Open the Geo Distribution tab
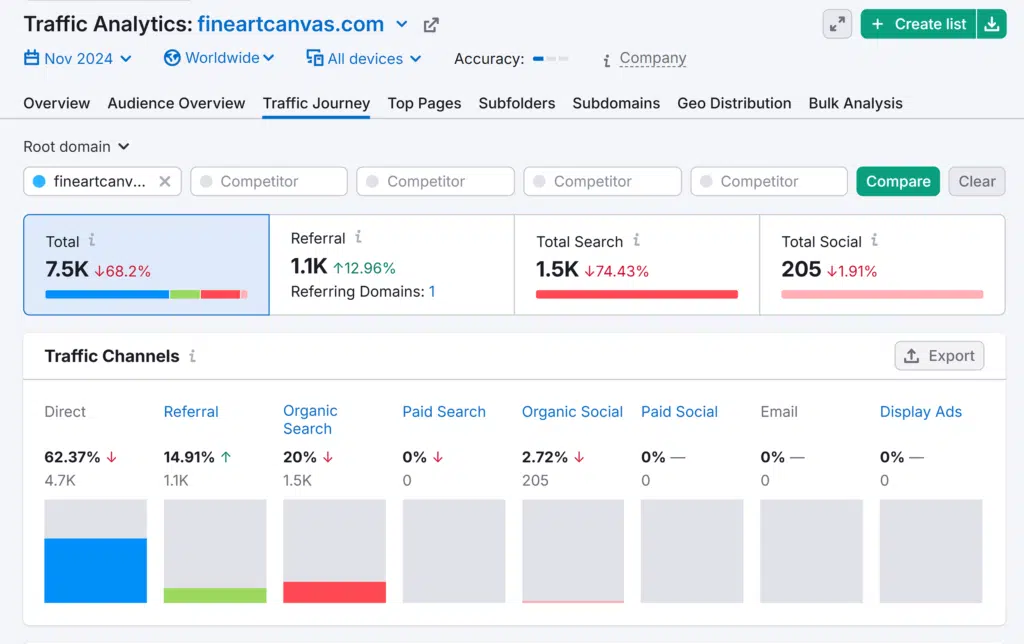1024x644 pixels. pos(734,103)
